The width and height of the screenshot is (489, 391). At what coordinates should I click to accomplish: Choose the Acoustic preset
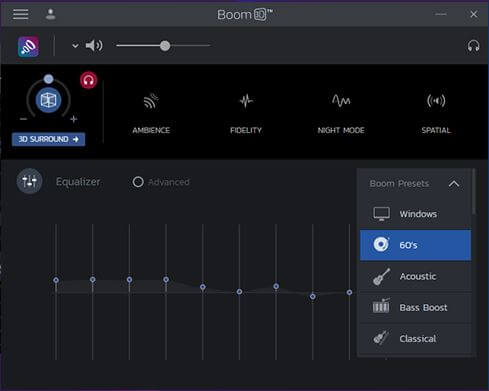[x=415, y=276]
